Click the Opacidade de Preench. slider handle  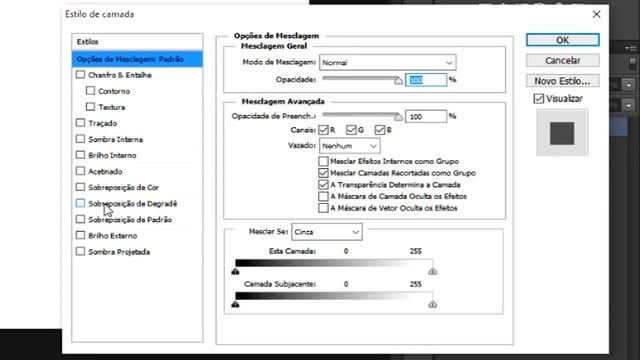pos(398,117)
